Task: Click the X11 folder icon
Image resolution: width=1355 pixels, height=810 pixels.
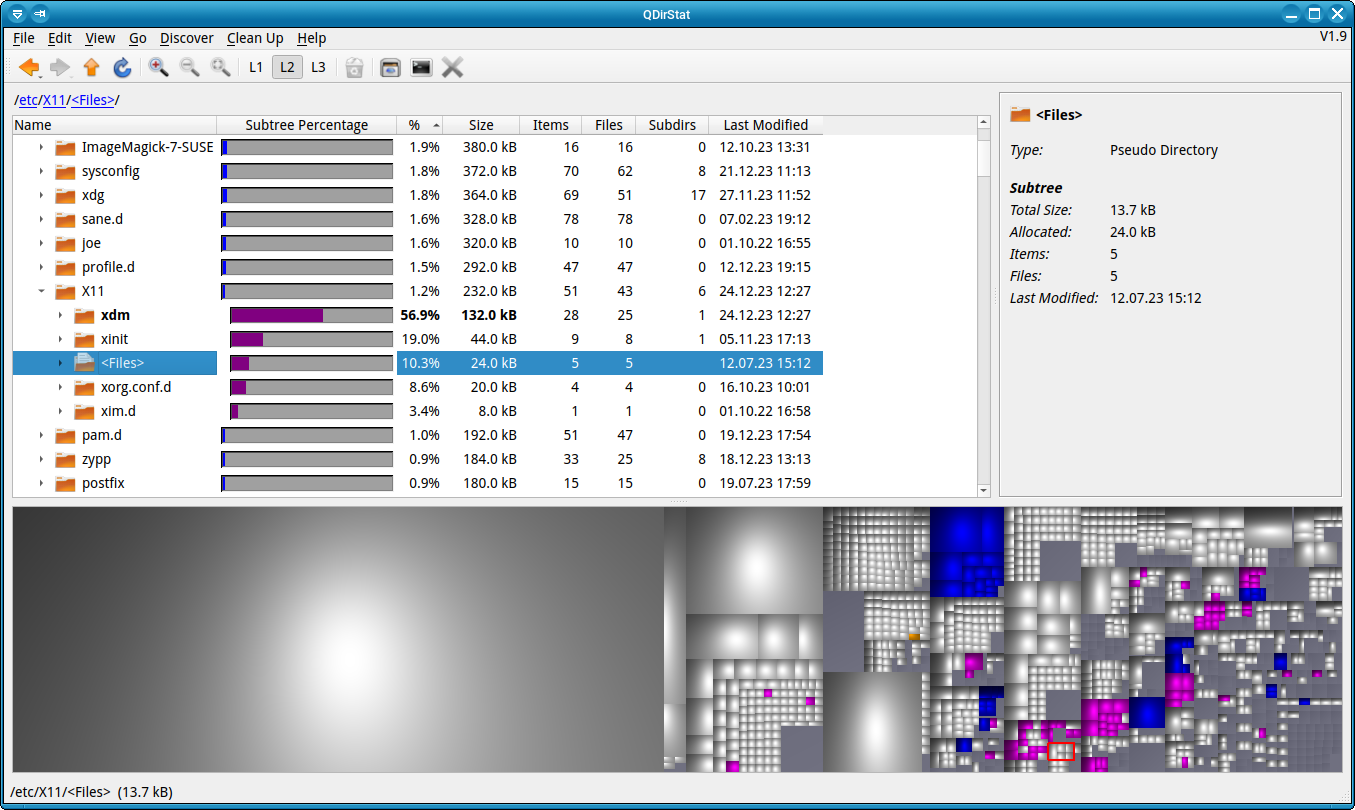Action: (65, 291)
